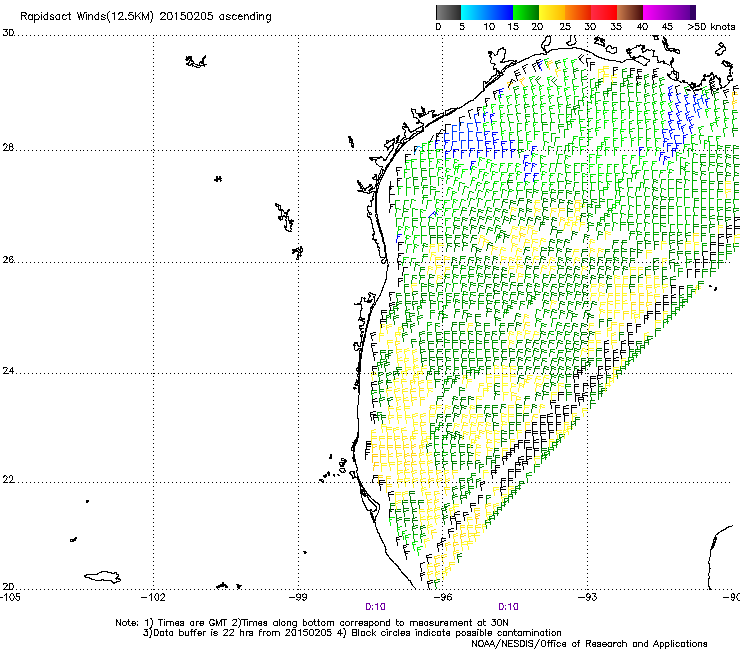Select the cyan-blue 5-15 knots color segment
The height and width of the screenshot is (650, 740).
[x=487, y=12]
